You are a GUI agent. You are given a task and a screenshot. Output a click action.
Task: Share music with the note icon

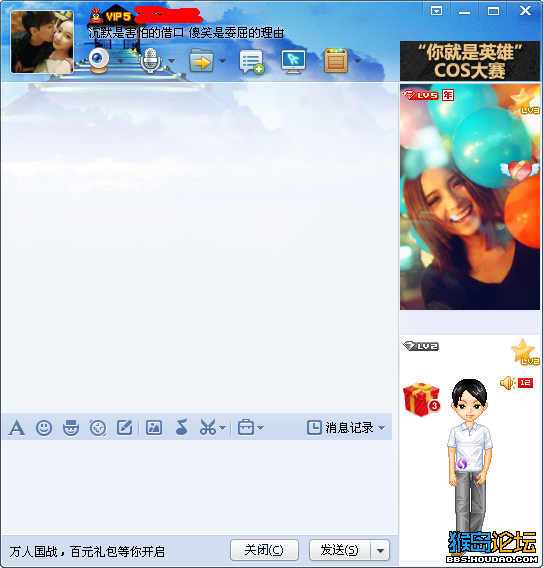pyautogui.click(x=181, y=427)
